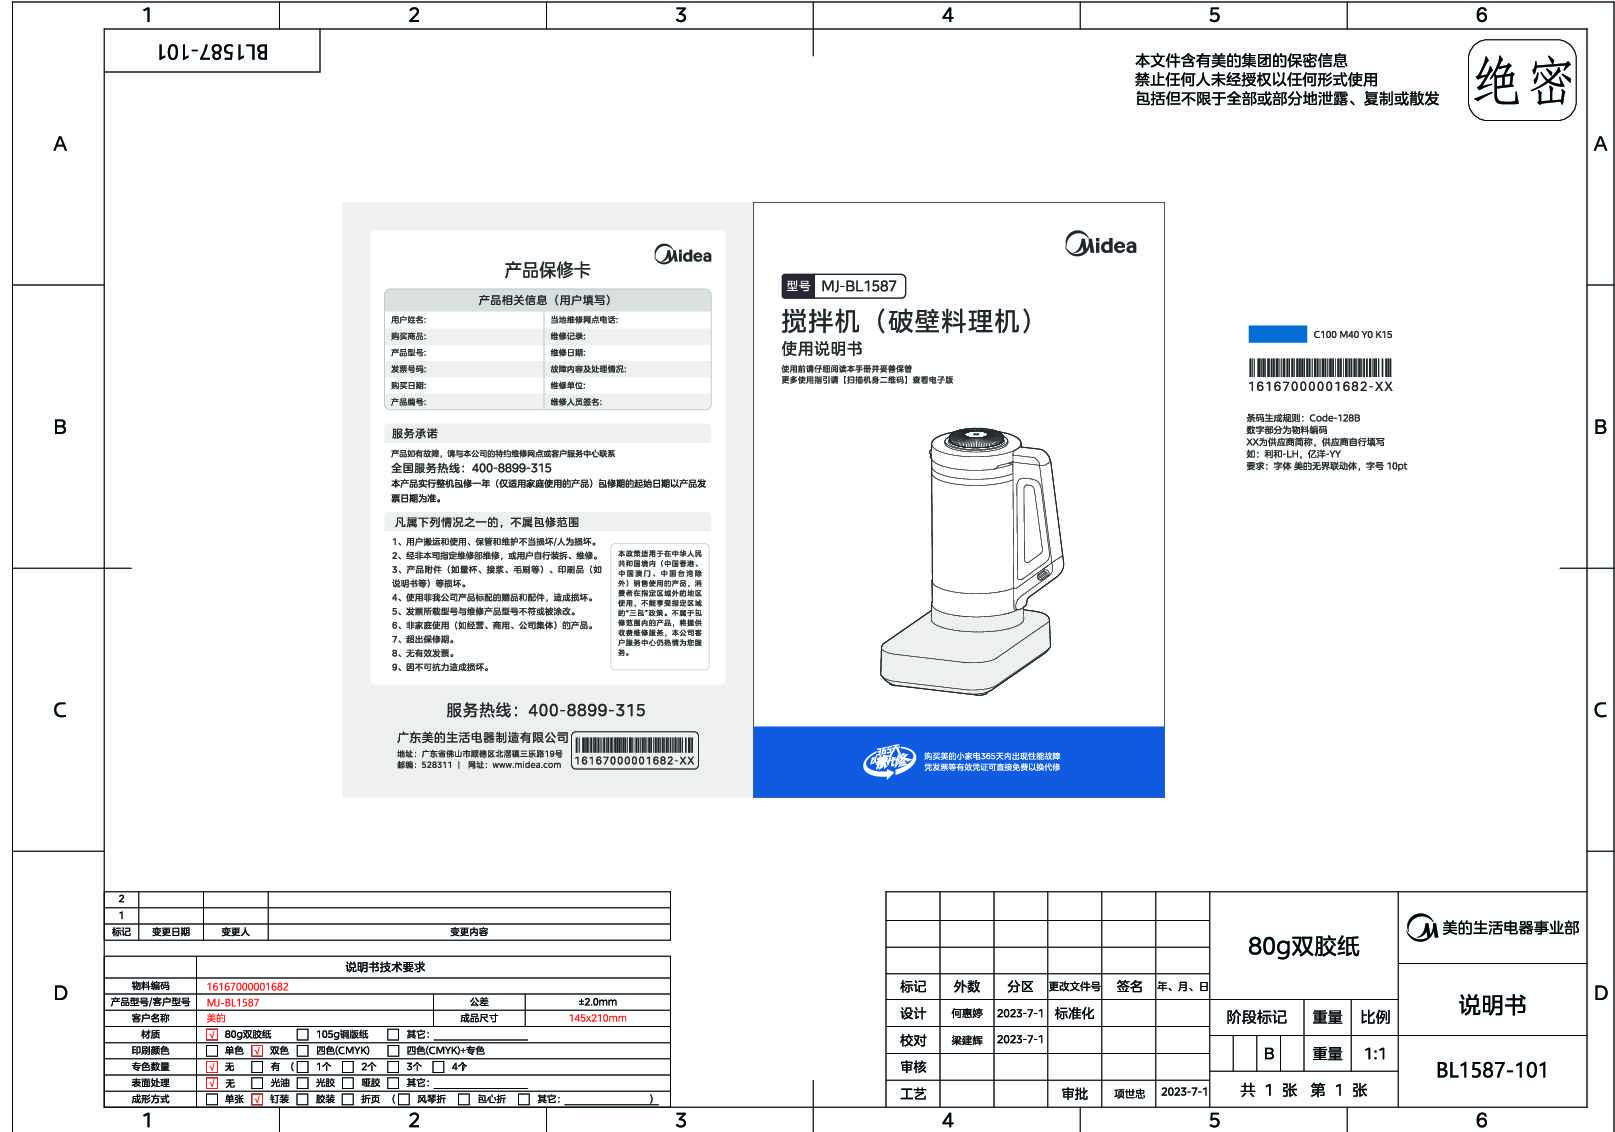Click the 凡属下列情况之一的，不属包修范围 heading
This screenshot has width=1615, height=1132.
(x=486, y=522)
